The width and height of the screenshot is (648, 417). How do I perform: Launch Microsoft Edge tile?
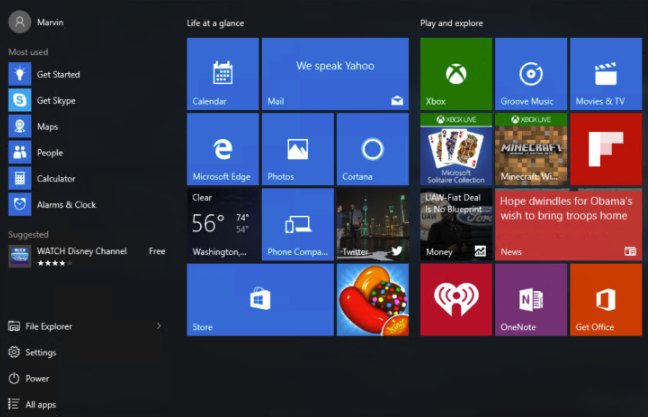tap(223, 149)
